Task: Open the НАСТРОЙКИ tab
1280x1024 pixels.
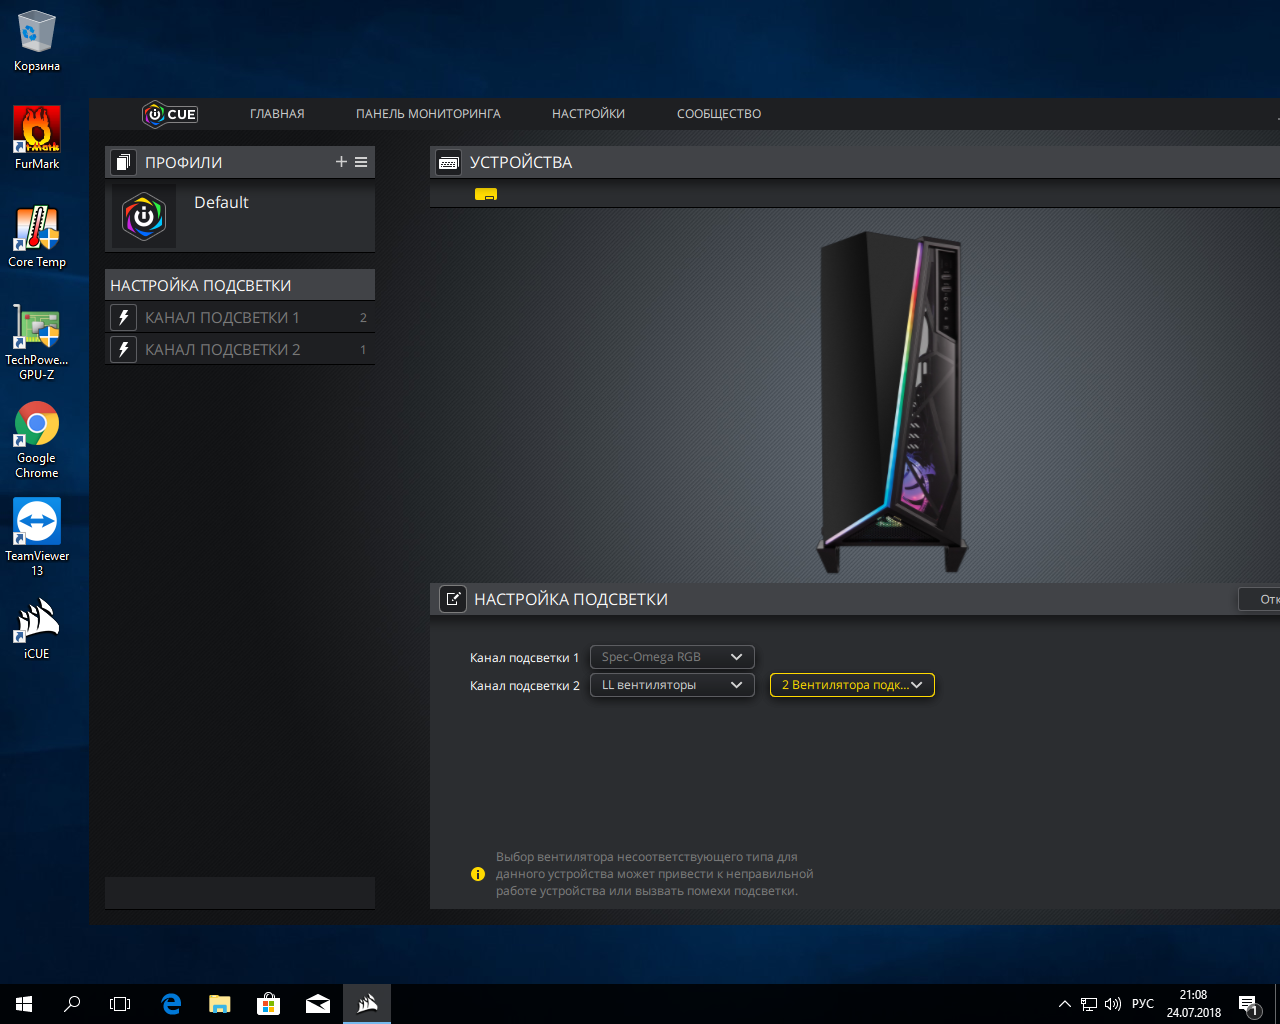Action: pyautogui.click(x=588, y=114)
